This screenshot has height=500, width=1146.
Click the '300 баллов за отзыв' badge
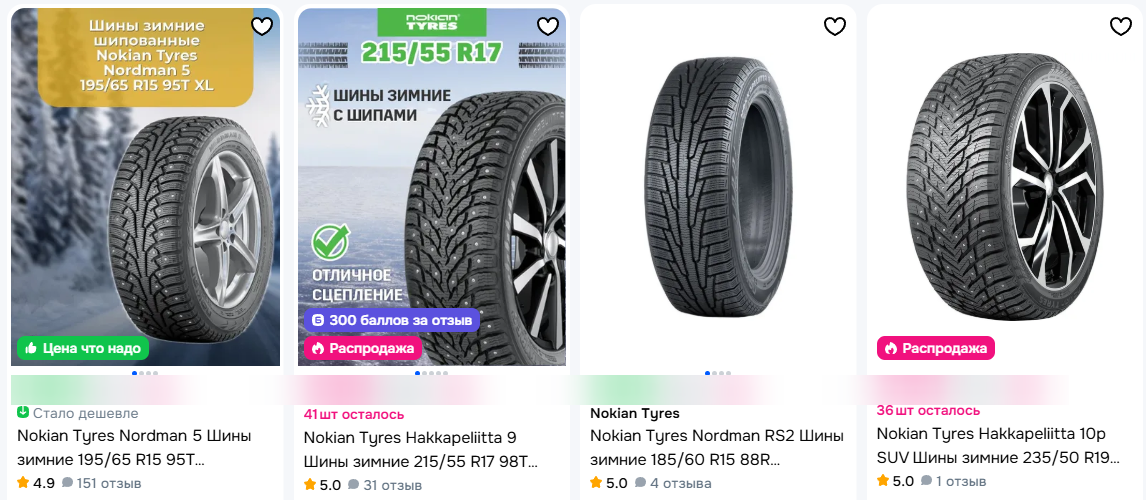coord(392,320)
